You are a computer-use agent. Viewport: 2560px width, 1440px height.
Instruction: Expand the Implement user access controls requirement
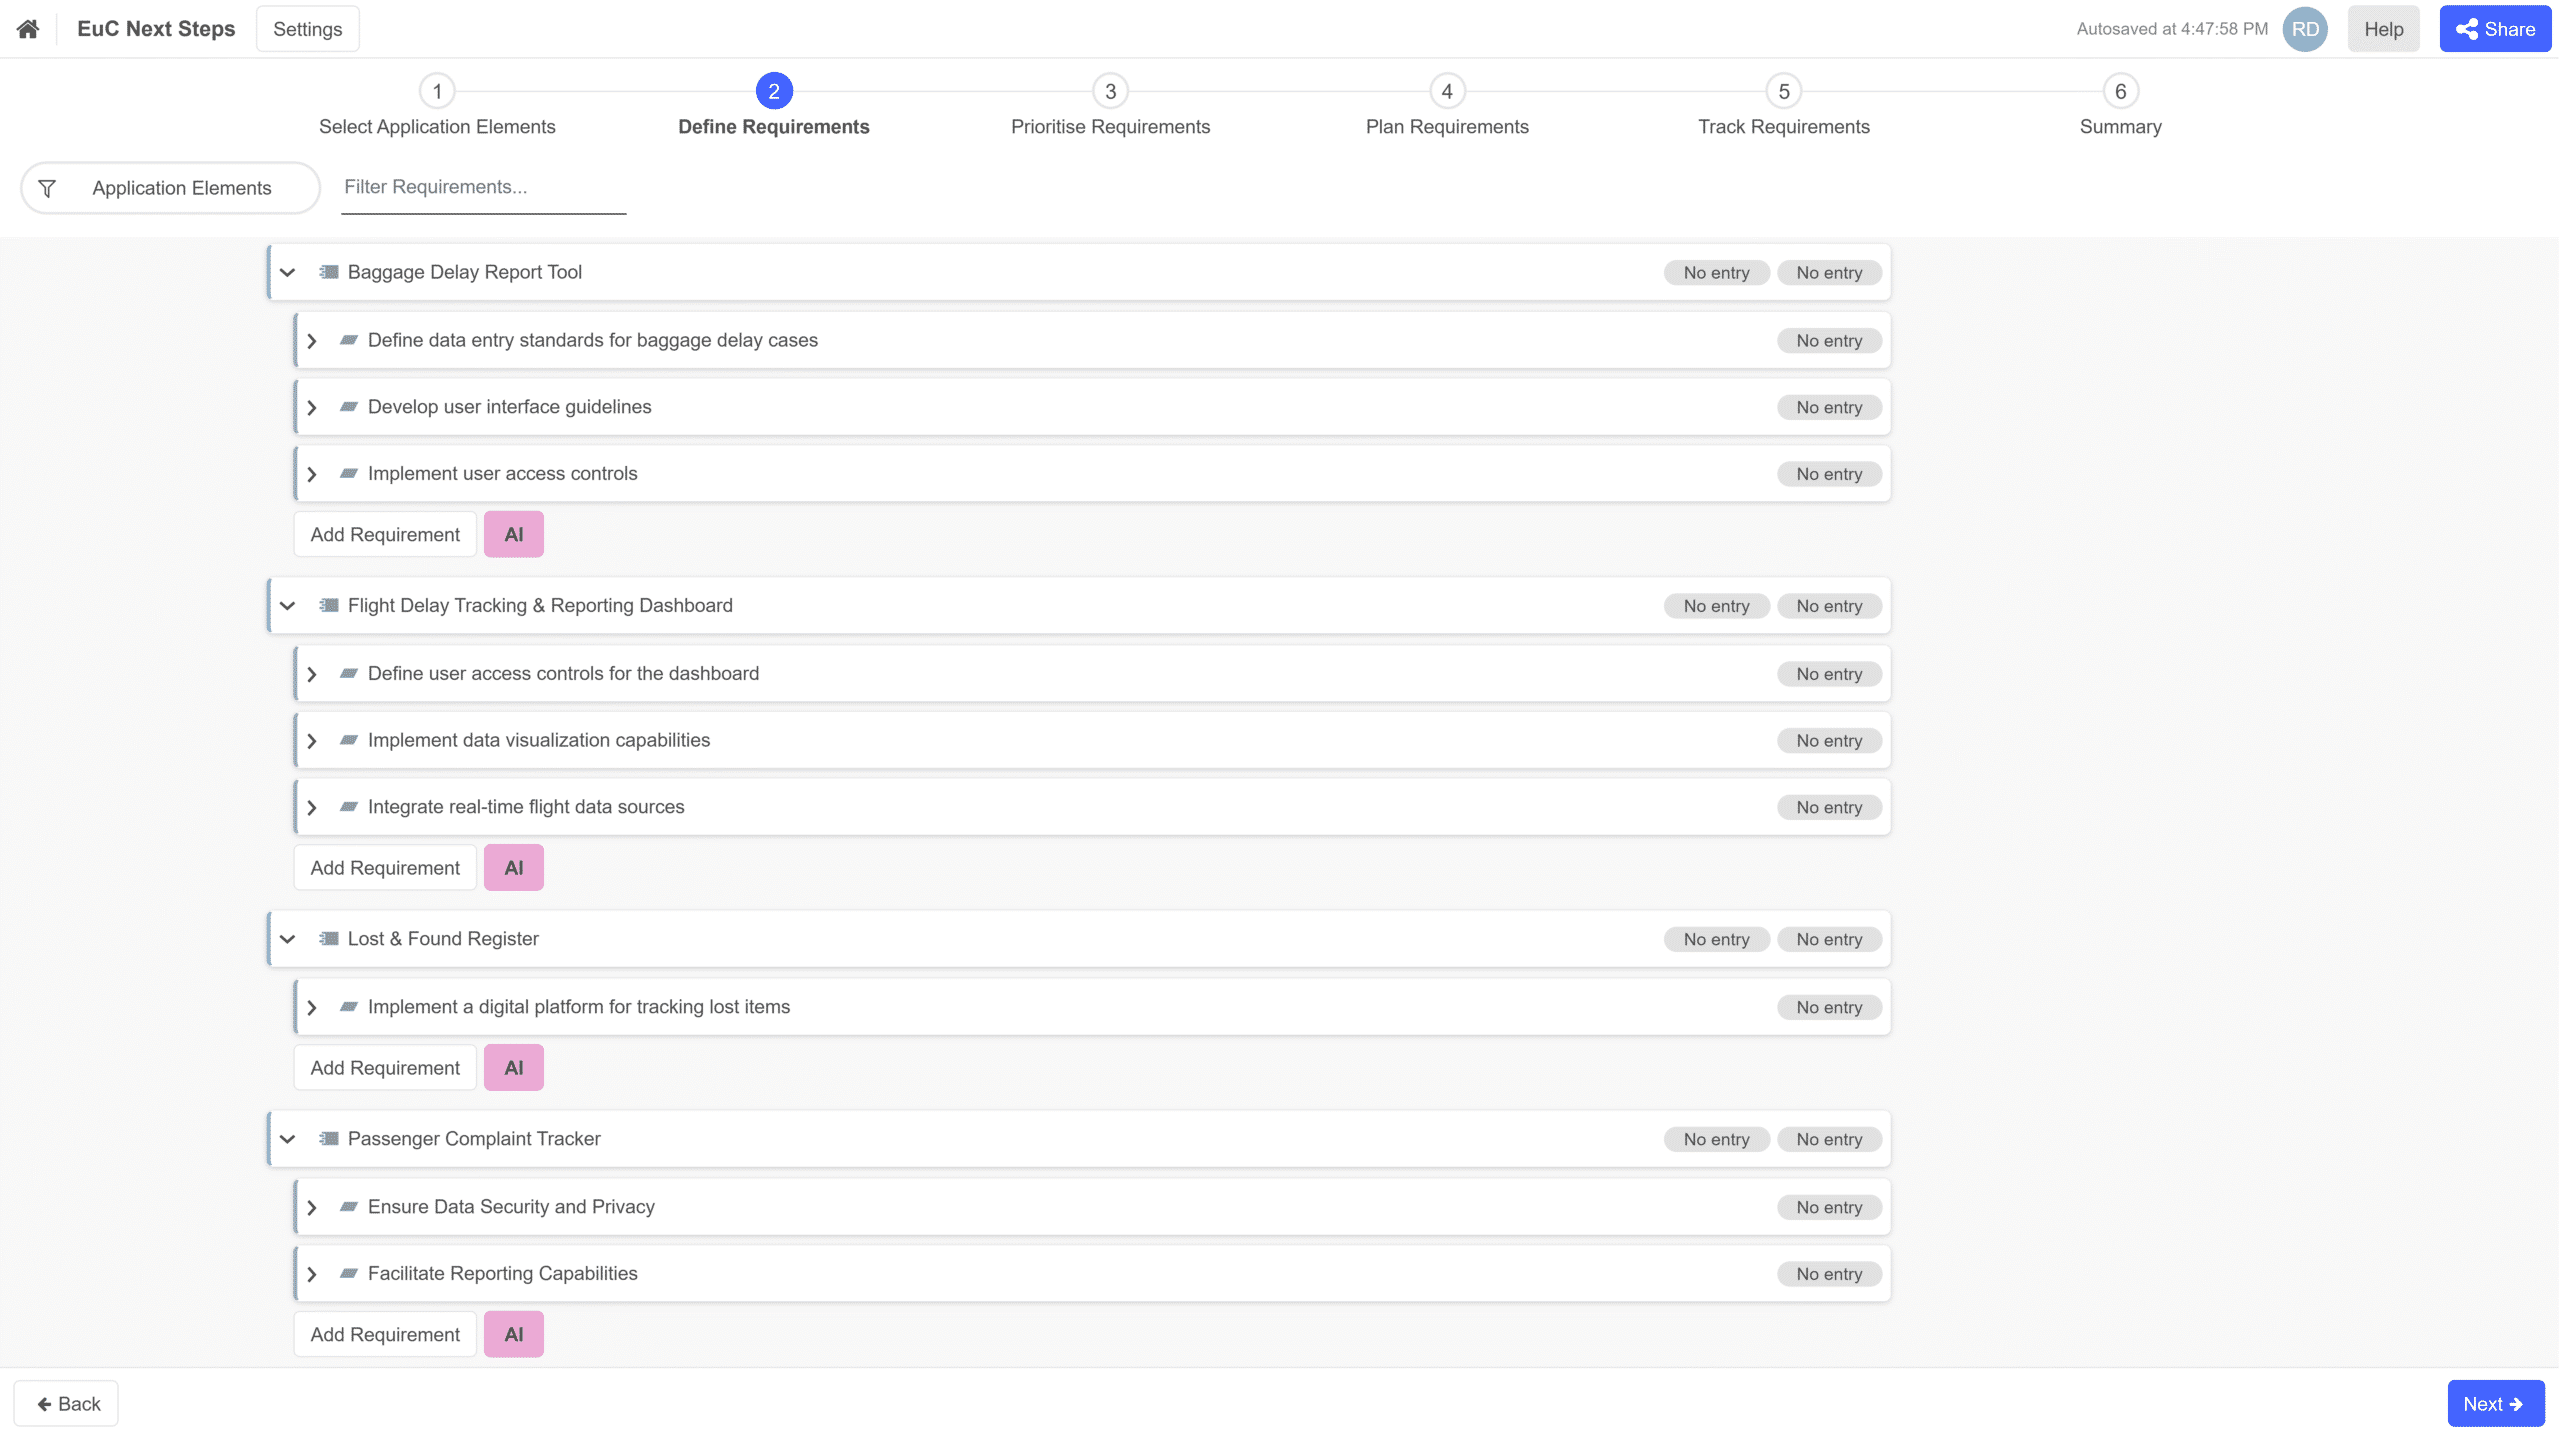[312, 474]
